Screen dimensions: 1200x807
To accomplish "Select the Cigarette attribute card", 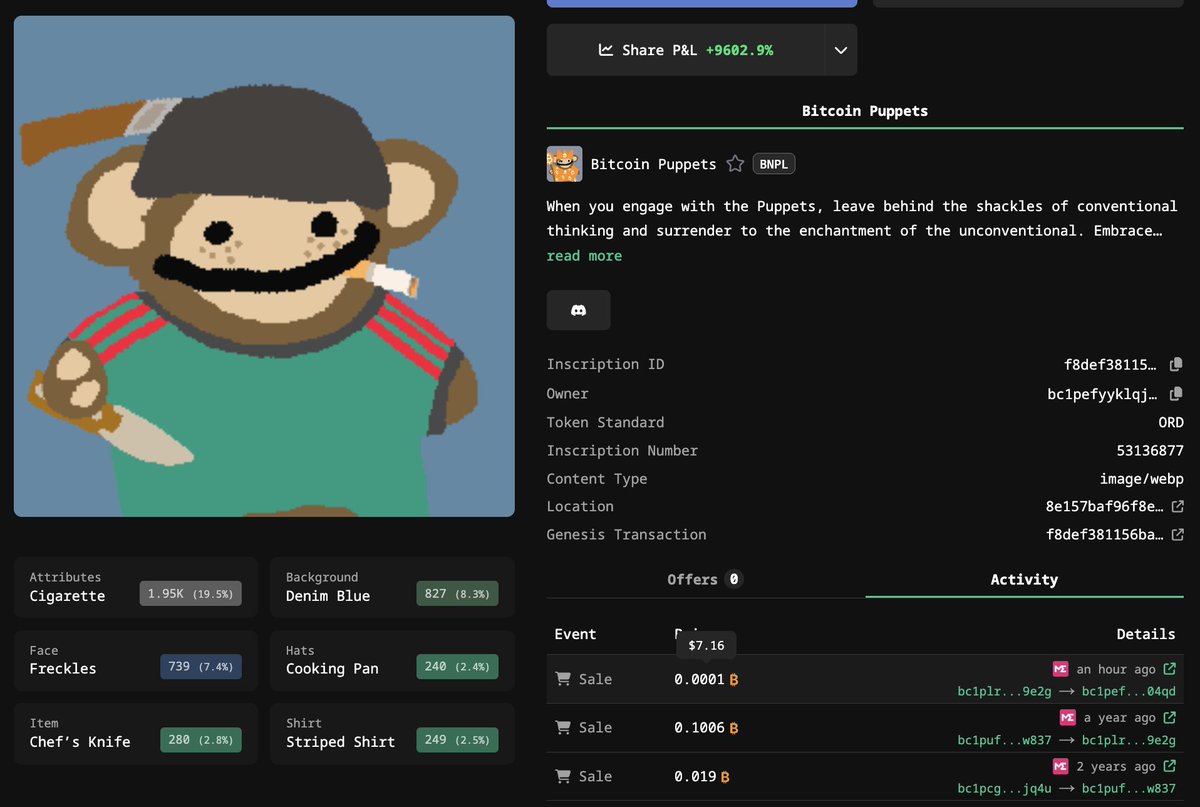I will [135, 587].
